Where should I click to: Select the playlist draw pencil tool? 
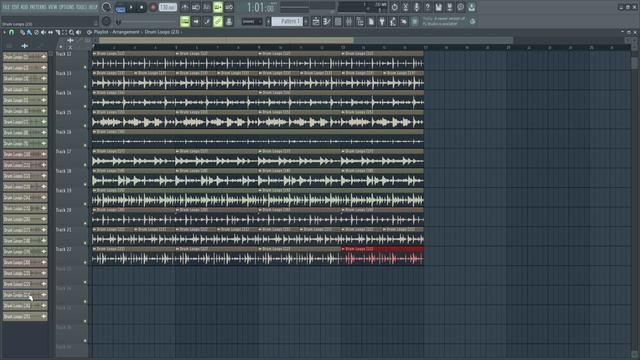coord(22,32)
